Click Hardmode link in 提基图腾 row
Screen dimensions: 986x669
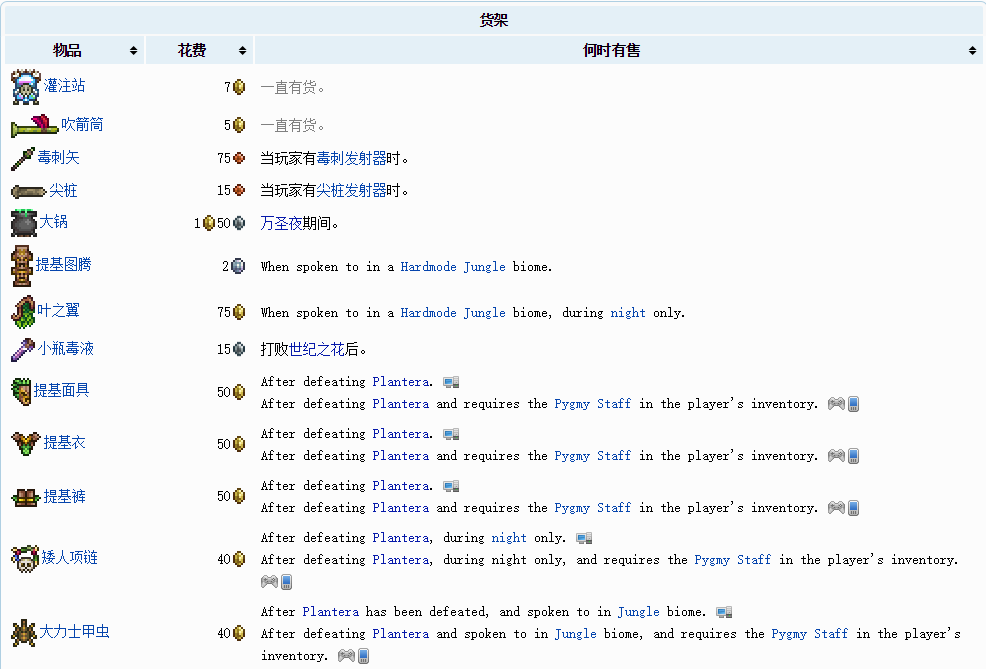[x=428, y=267]
